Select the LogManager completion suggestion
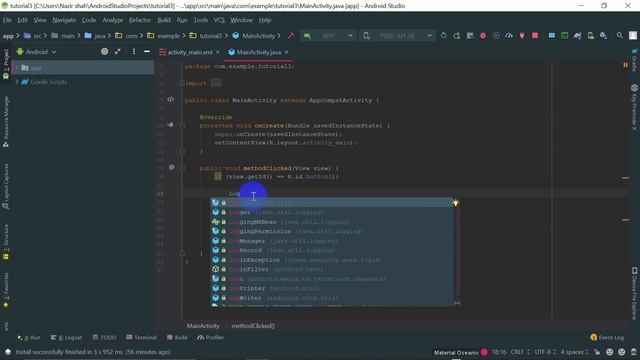 [x=332, y=241]
